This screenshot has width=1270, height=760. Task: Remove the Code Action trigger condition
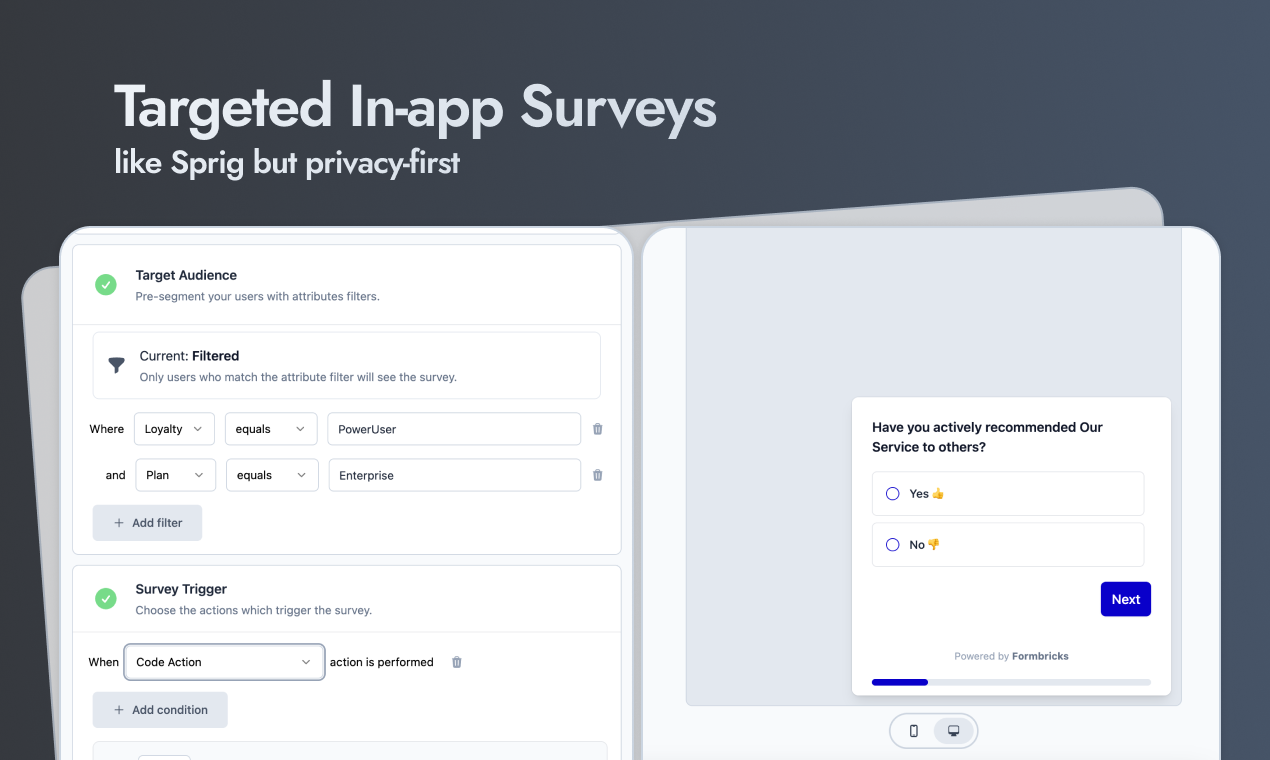(x=457, y=662)
